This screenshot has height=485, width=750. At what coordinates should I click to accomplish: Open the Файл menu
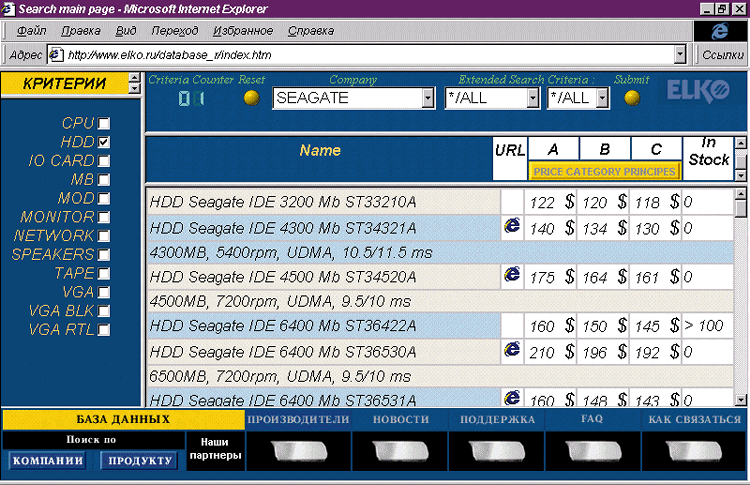32,31
